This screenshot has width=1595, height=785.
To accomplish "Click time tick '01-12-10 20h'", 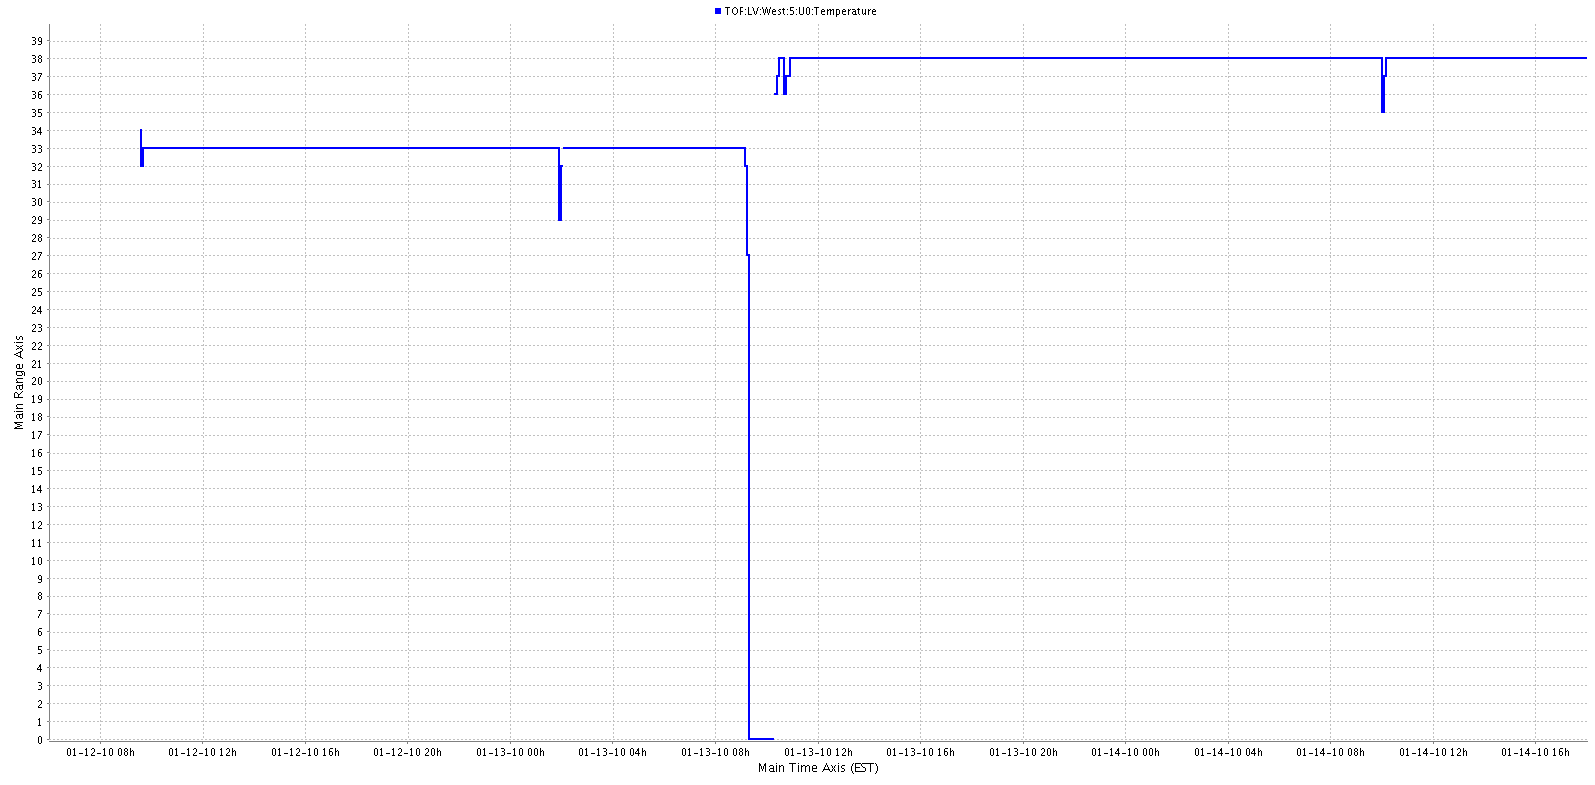I will tap(408, 752).
